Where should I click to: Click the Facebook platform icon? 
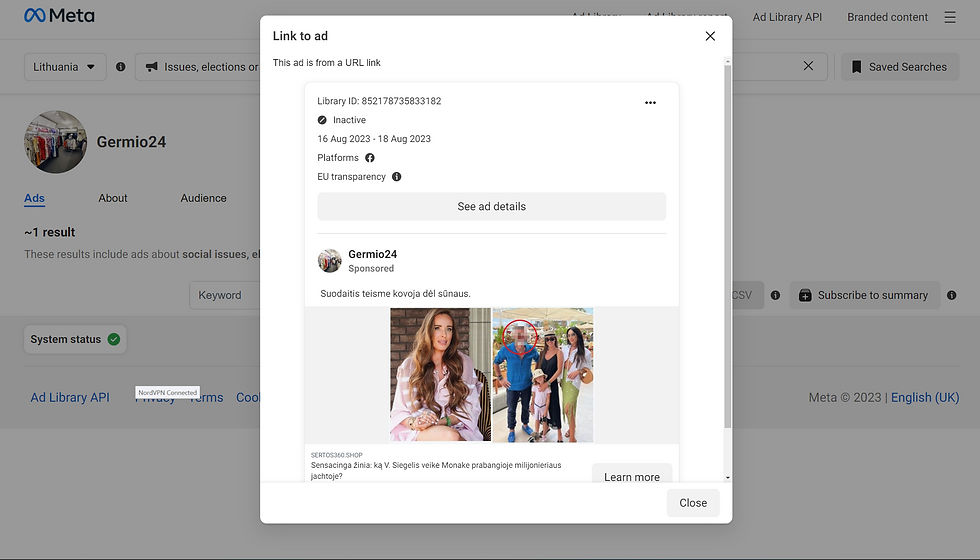(x=370, y=158)
